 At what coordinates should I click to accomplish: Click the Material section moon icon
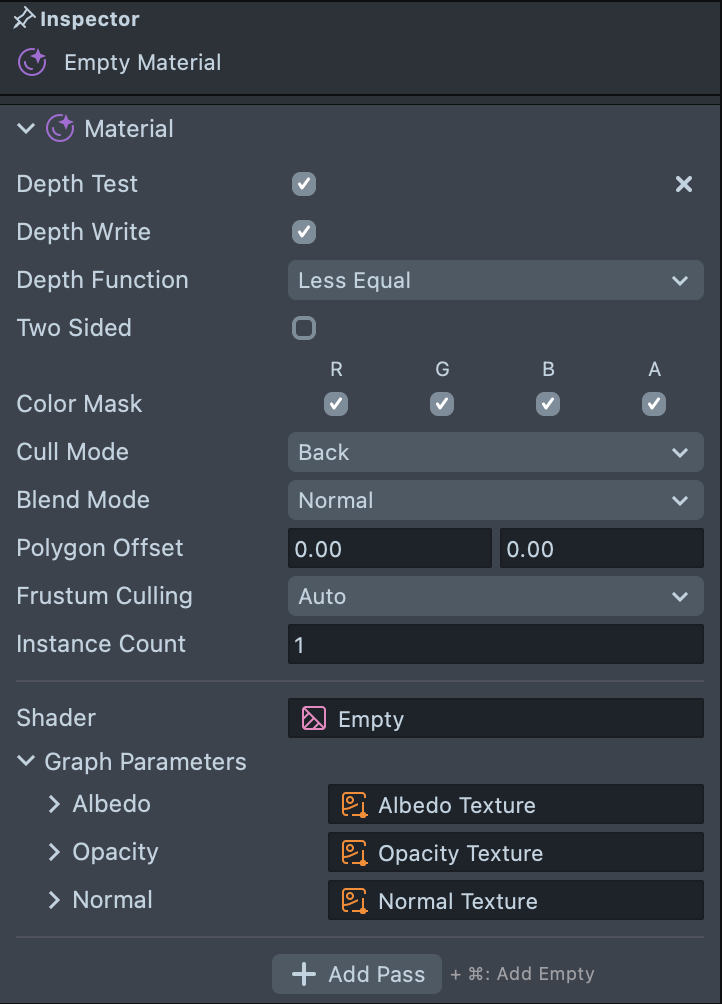[x=61, y=128]
